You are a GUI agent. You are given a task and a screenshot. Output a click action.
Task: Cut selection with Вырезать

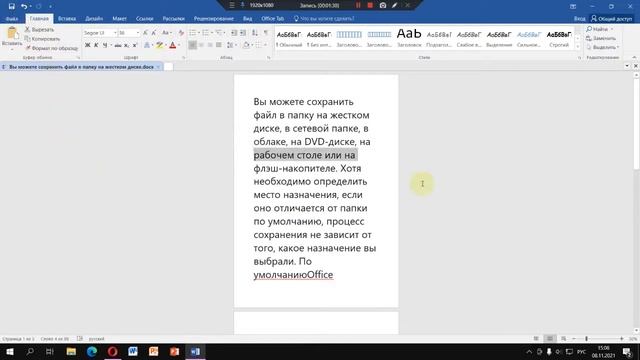click(x=39, y=30)
